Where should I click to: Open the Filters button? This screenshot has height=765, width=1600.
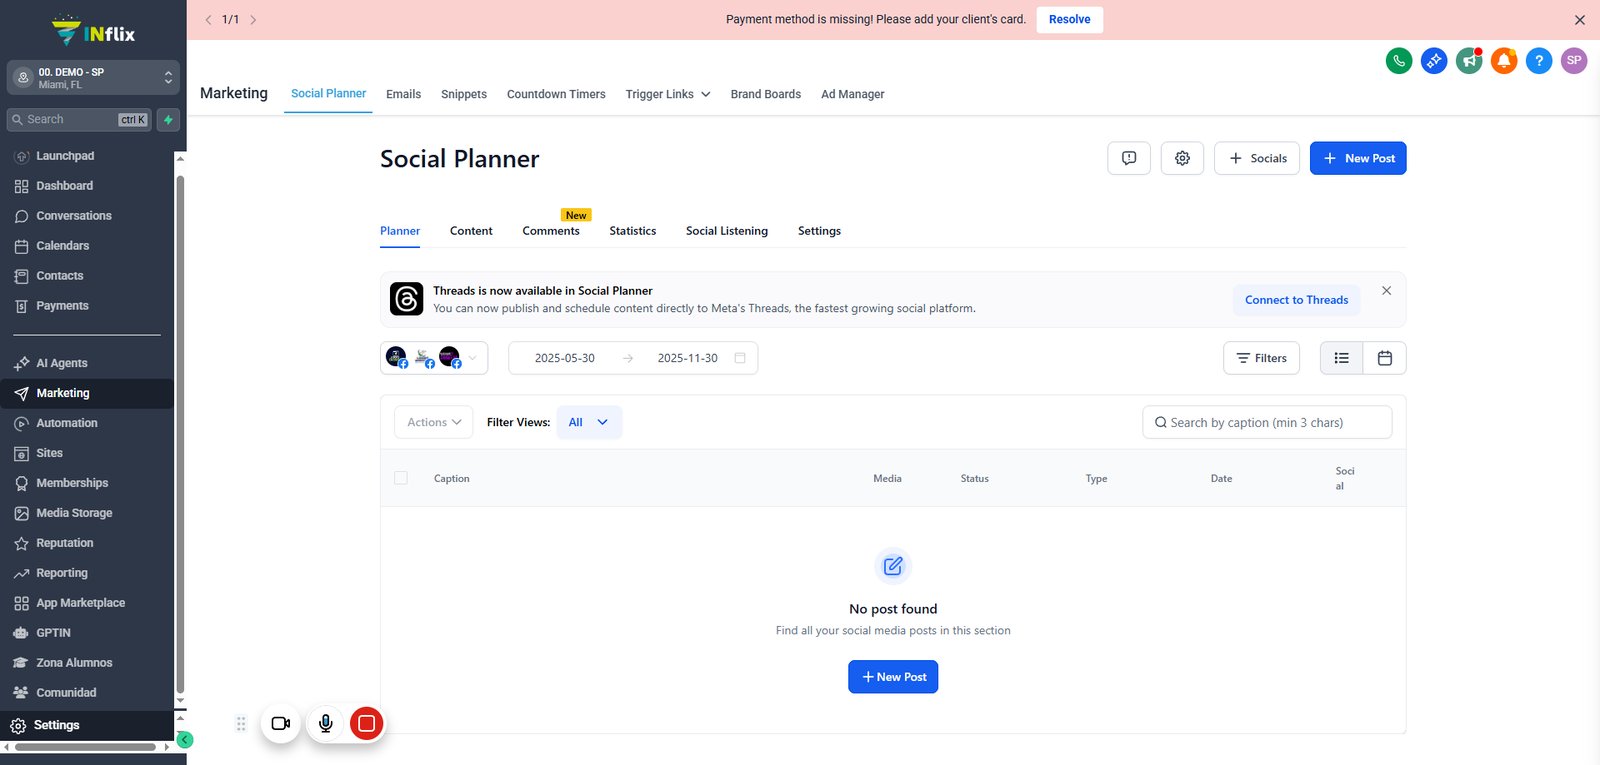tap(1261, 358)
